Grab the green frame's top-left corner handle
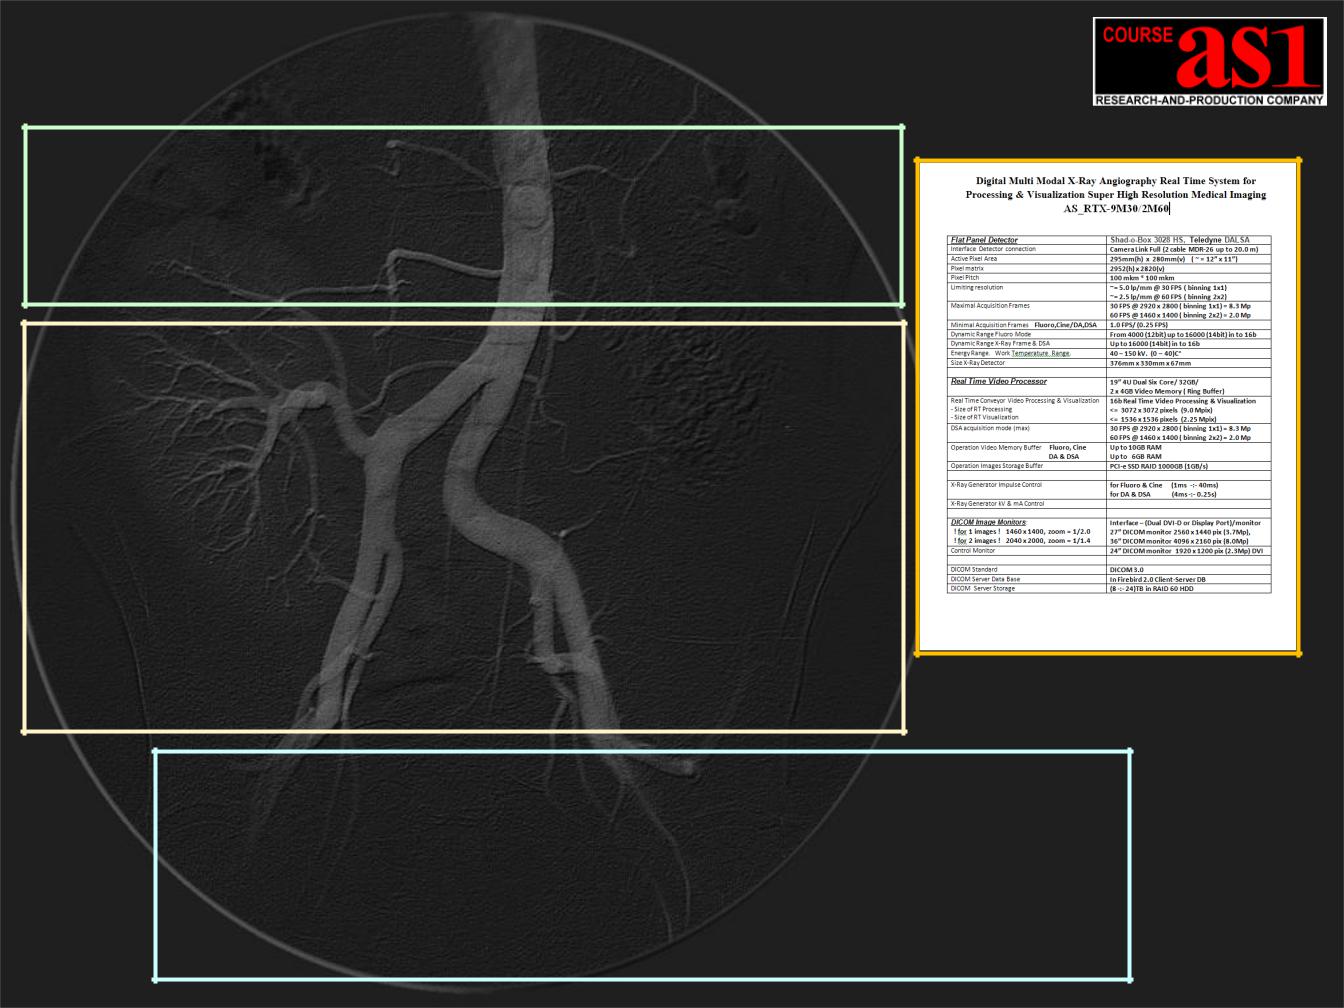 [25, 127]
